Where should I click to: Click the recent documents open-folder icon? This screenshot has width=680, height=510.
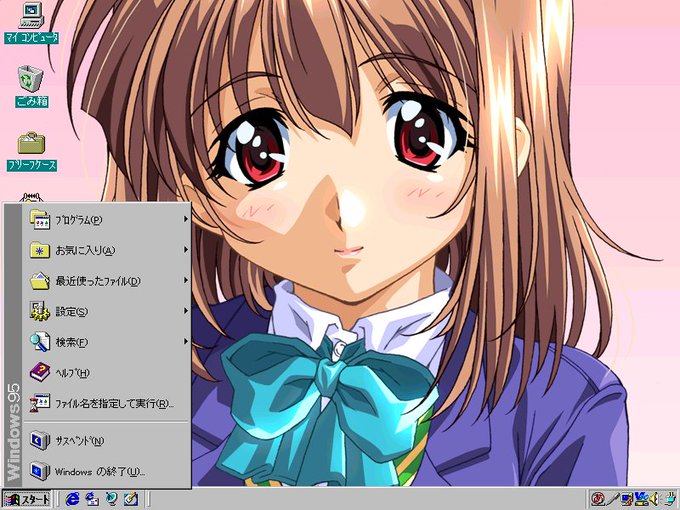(40, 281)
